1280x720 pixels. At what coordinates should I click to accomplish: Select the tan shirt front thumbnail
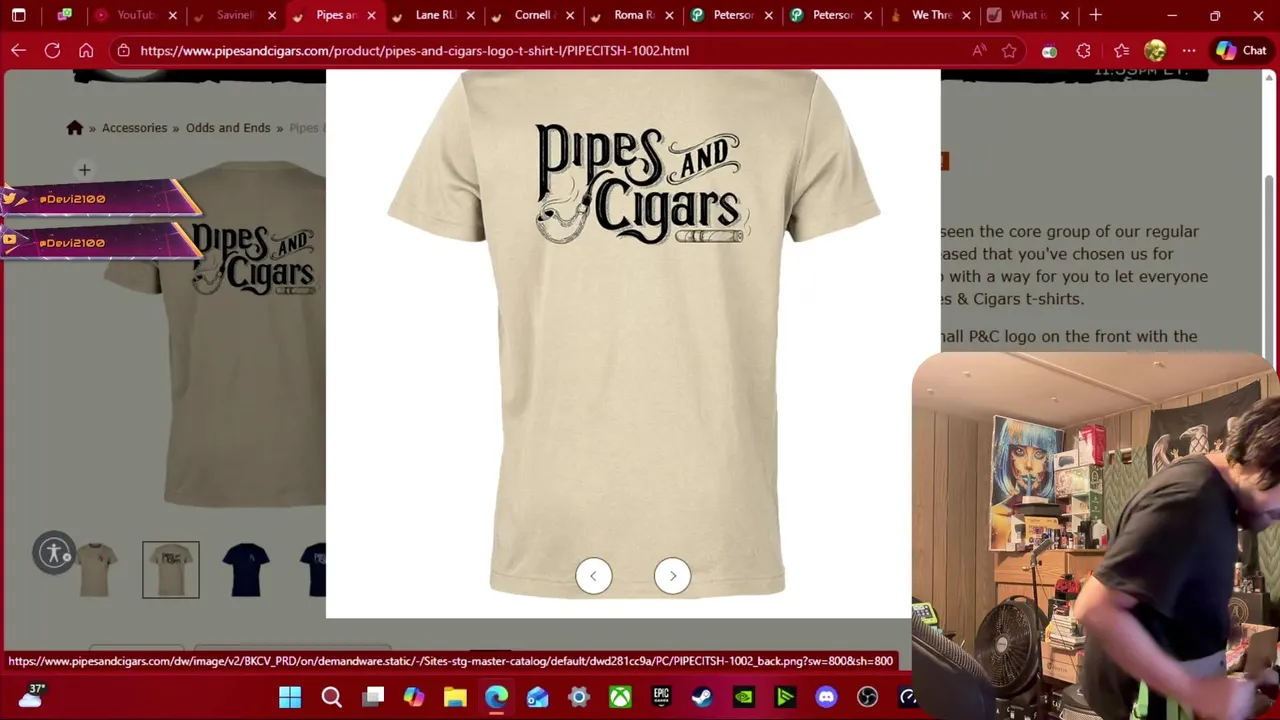coord(97,570)
